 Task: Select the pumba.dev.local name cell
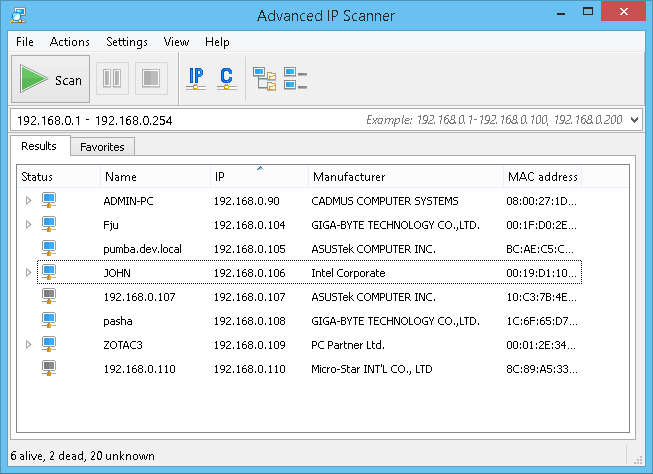(142, 249)
